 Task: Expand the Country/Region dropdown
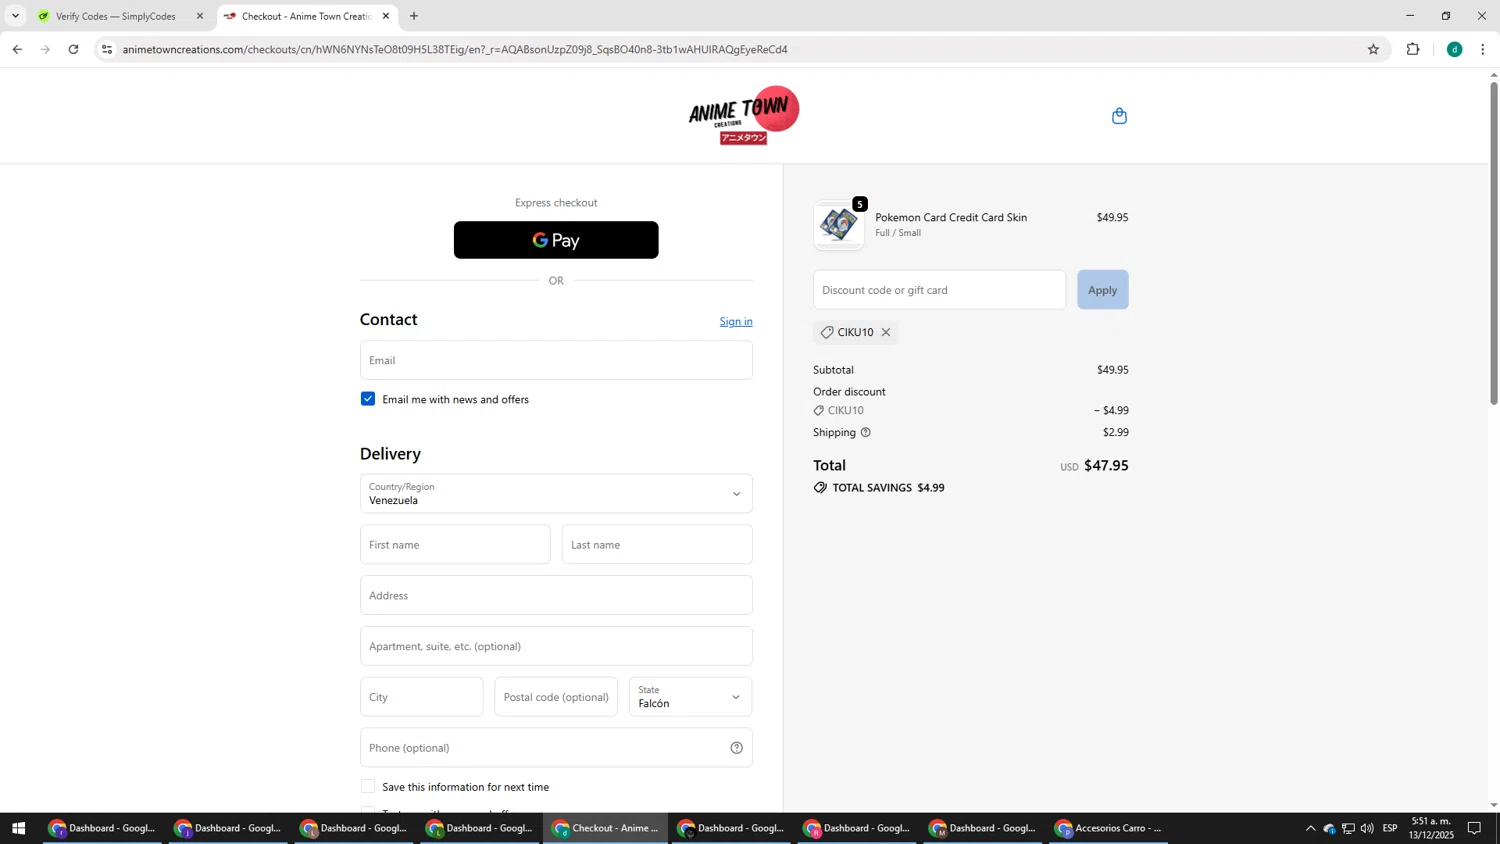click(556, 494)
